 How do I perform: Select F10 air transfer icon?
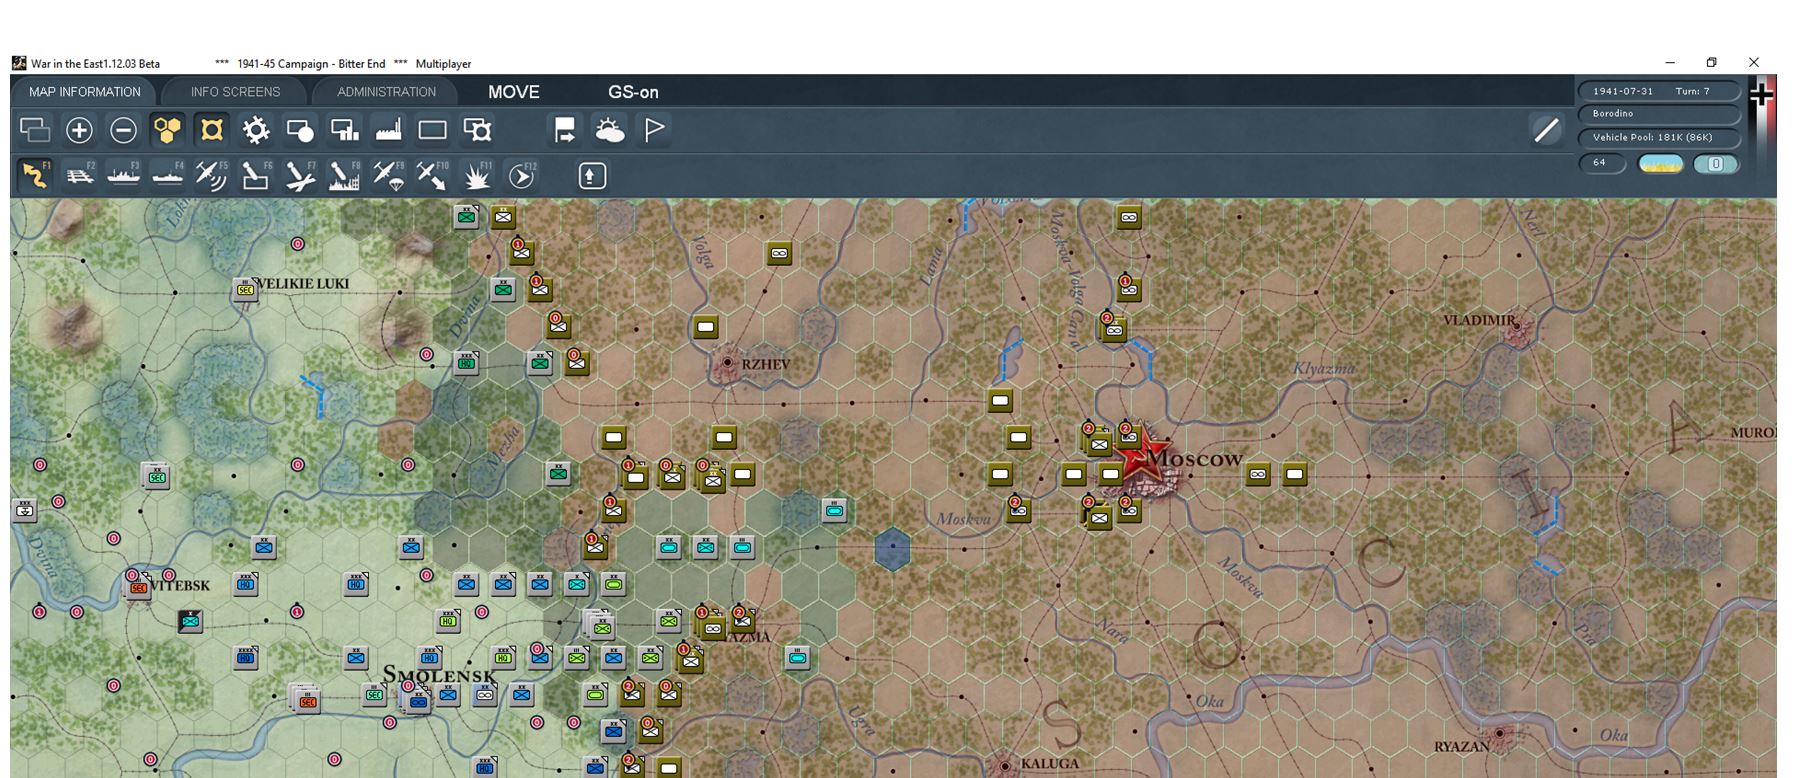click(x=432, y=176)
